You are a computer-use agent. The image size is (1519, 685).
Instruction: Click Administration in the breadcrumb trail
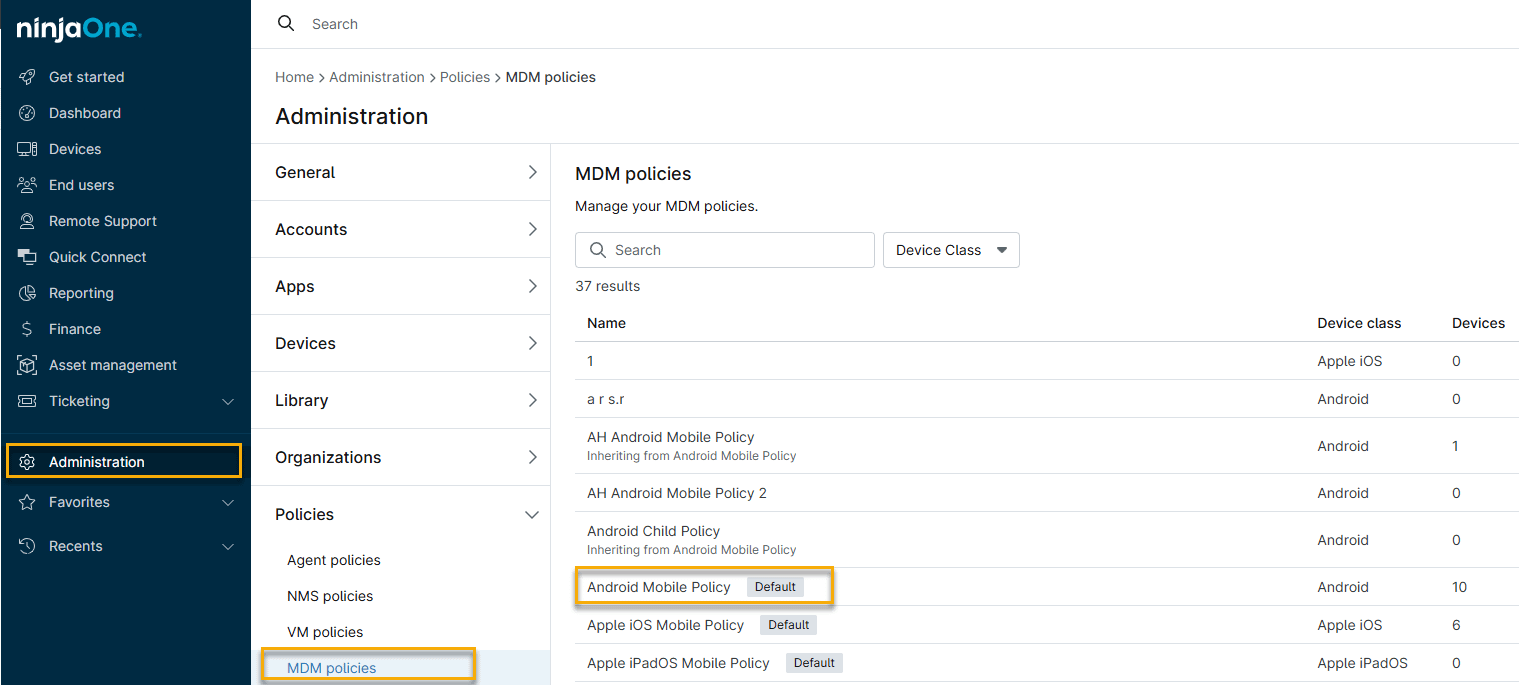(x=376, y=77)
